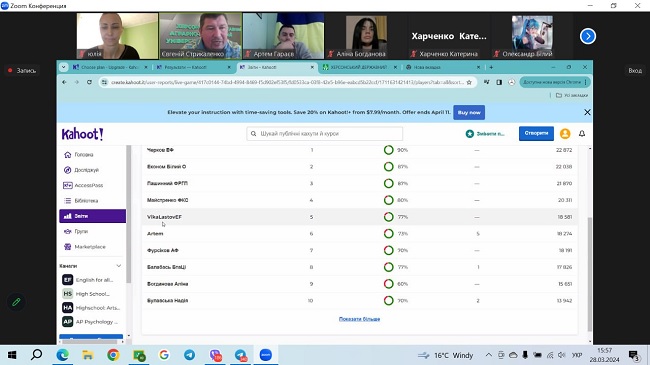The image size is (650, 365).
Task: Bookmark page with the star icon
Action: (469, 82)
